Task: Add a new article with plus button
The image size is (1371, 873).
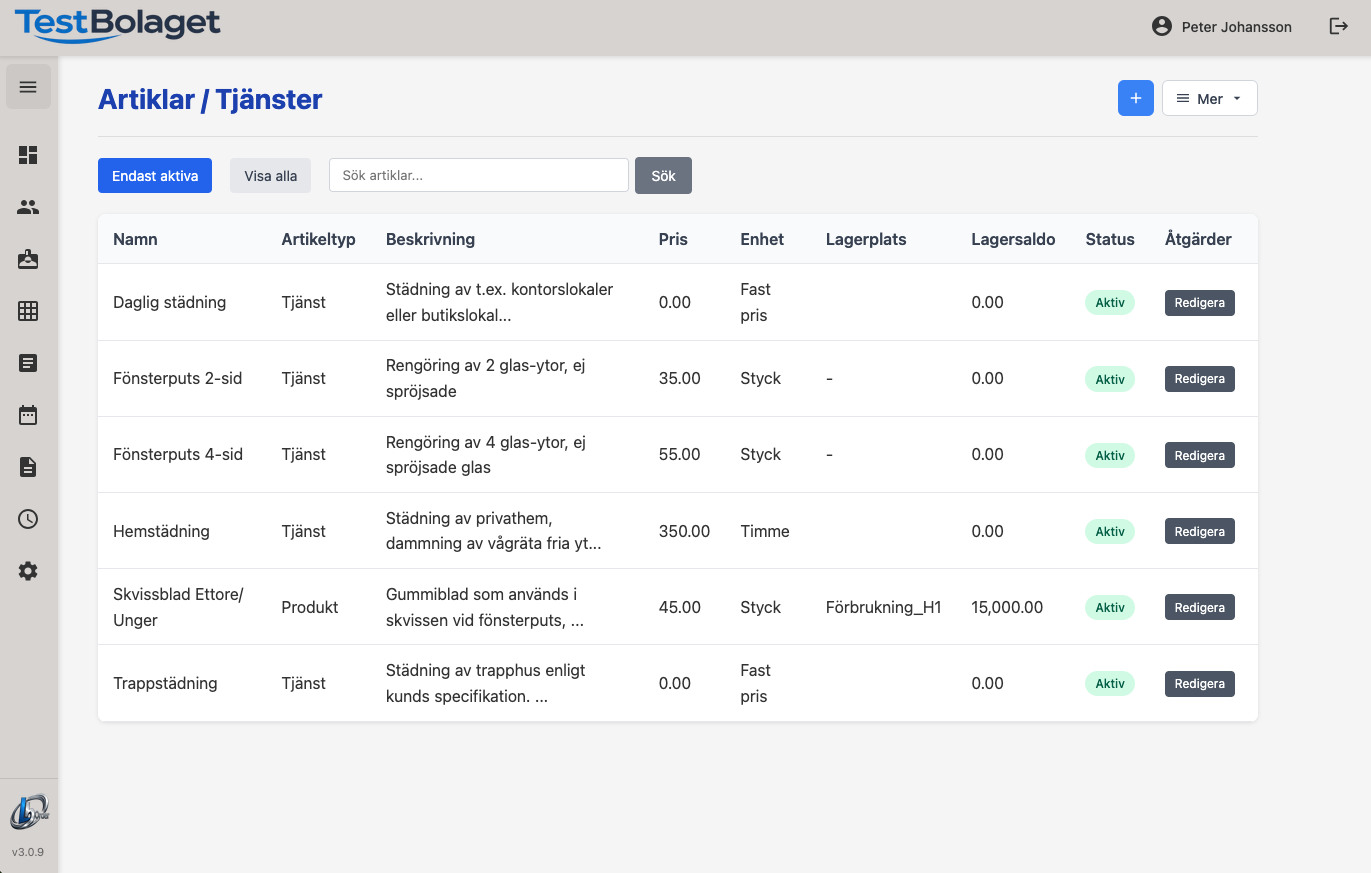Action: [x=1135, y=98]
